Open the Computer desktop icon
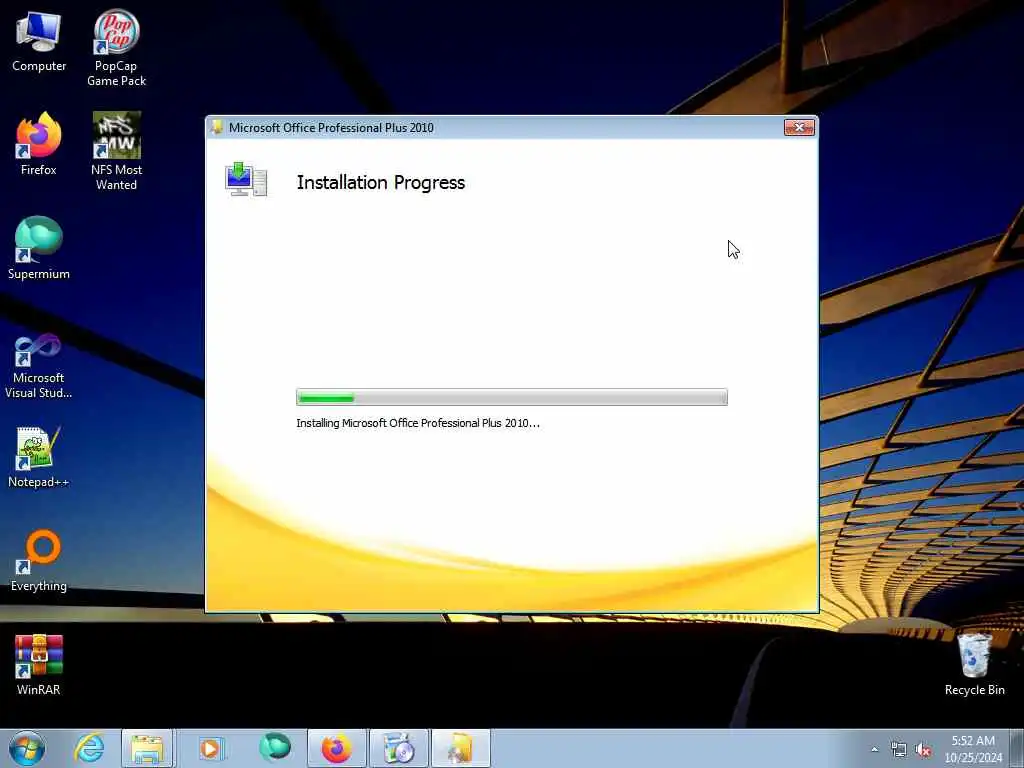The height and width of the screenshot is (768, 1024). [39, 42]
